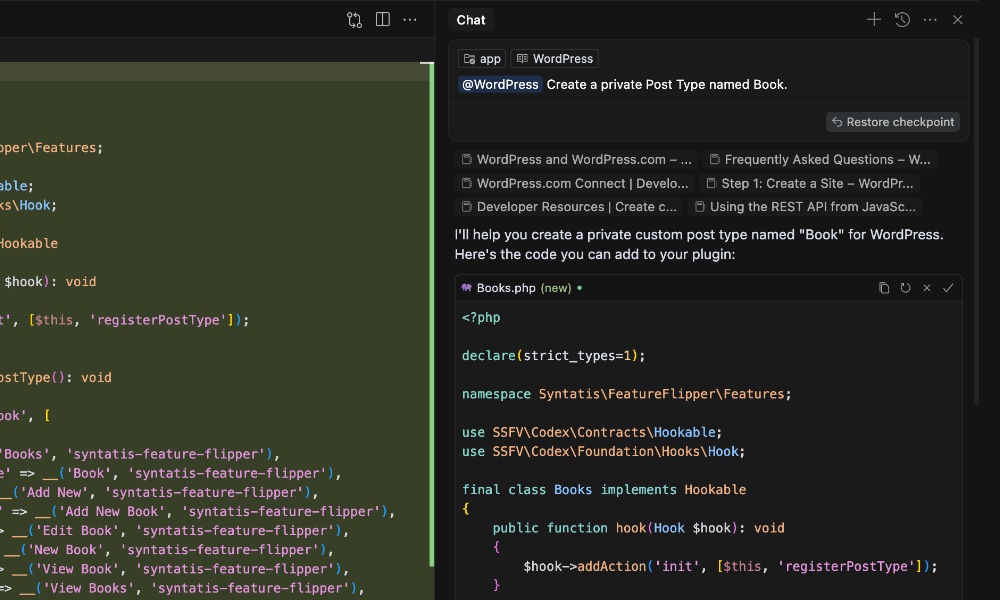Close the Chat panel
Image resolution: width=1000 pixels, height=600 pixels.
click(x=957, y=20)
